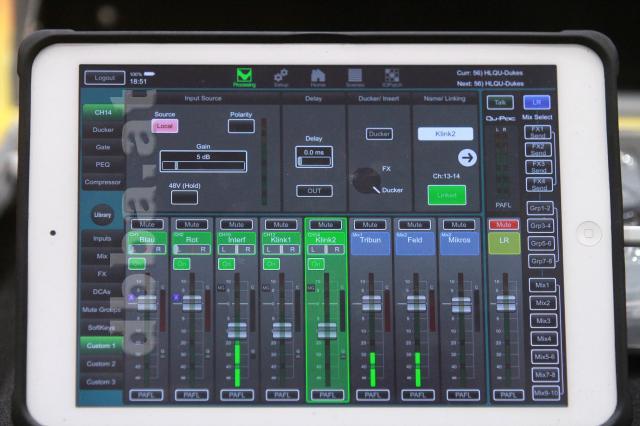Open the Scenes icon
640x426 pixels.
tap(355, 76)
